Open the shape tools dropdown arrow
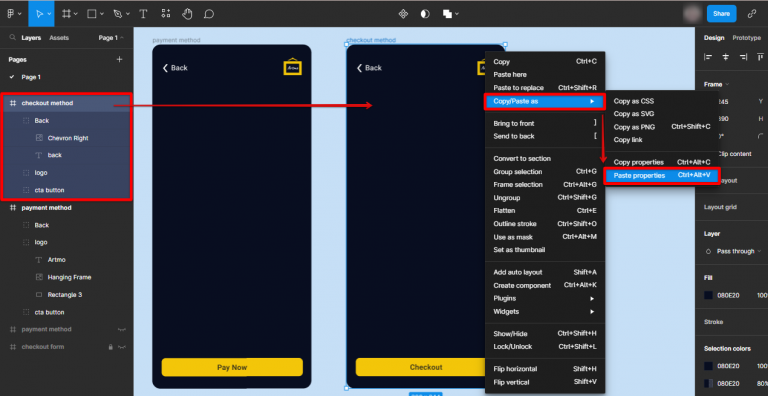The height and width of the screenshot is (396, 768). coord(102,14)
